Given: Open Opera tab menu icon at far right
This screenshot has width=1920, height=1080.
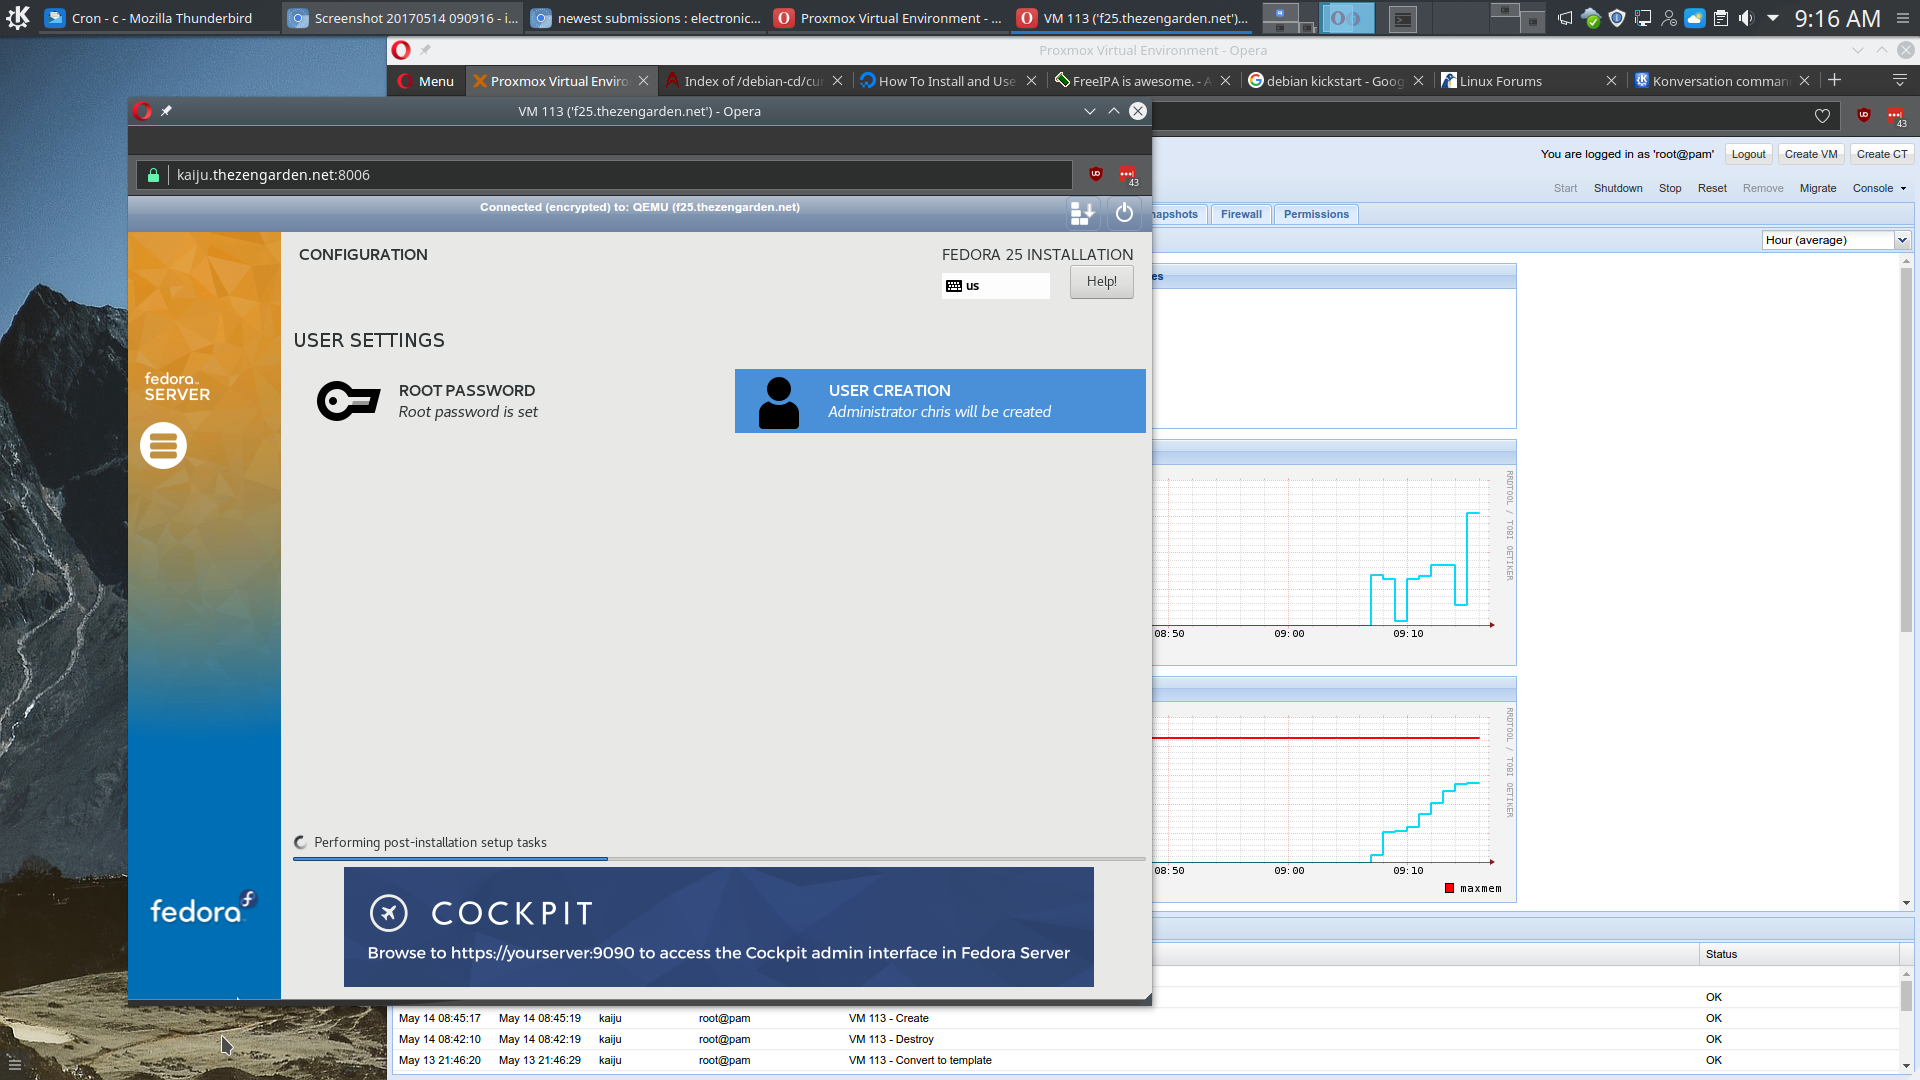Looking at the screenshot, I should point(1900,80).
